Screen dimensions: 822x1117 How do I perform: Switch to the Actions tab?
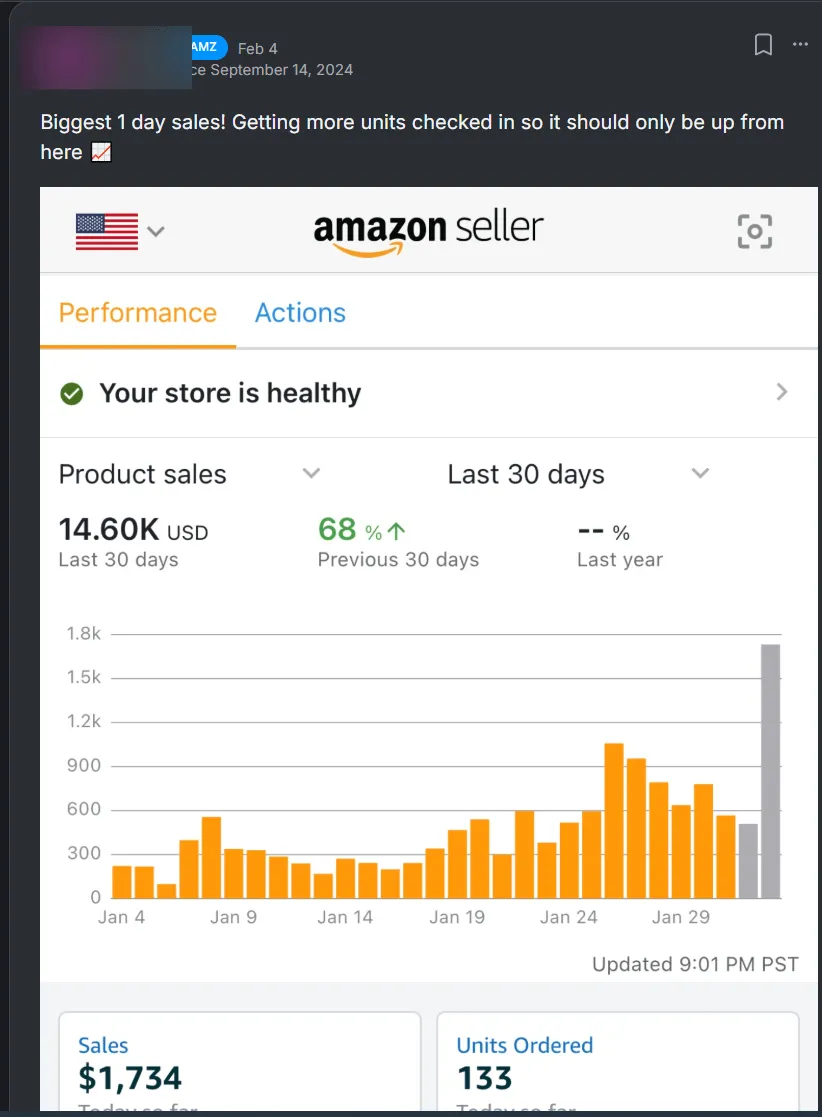[x=301, y=313]
